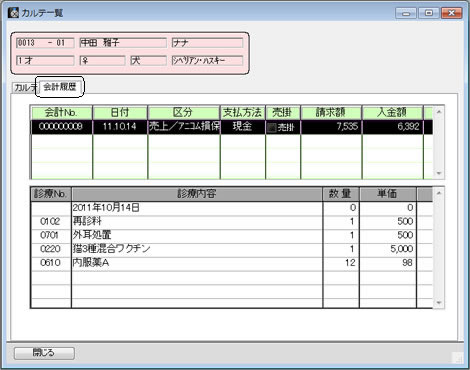Viewport: 470px width, 370px height.
Task: Switch to the カルテ tab
Action: [x=25, y=88]
